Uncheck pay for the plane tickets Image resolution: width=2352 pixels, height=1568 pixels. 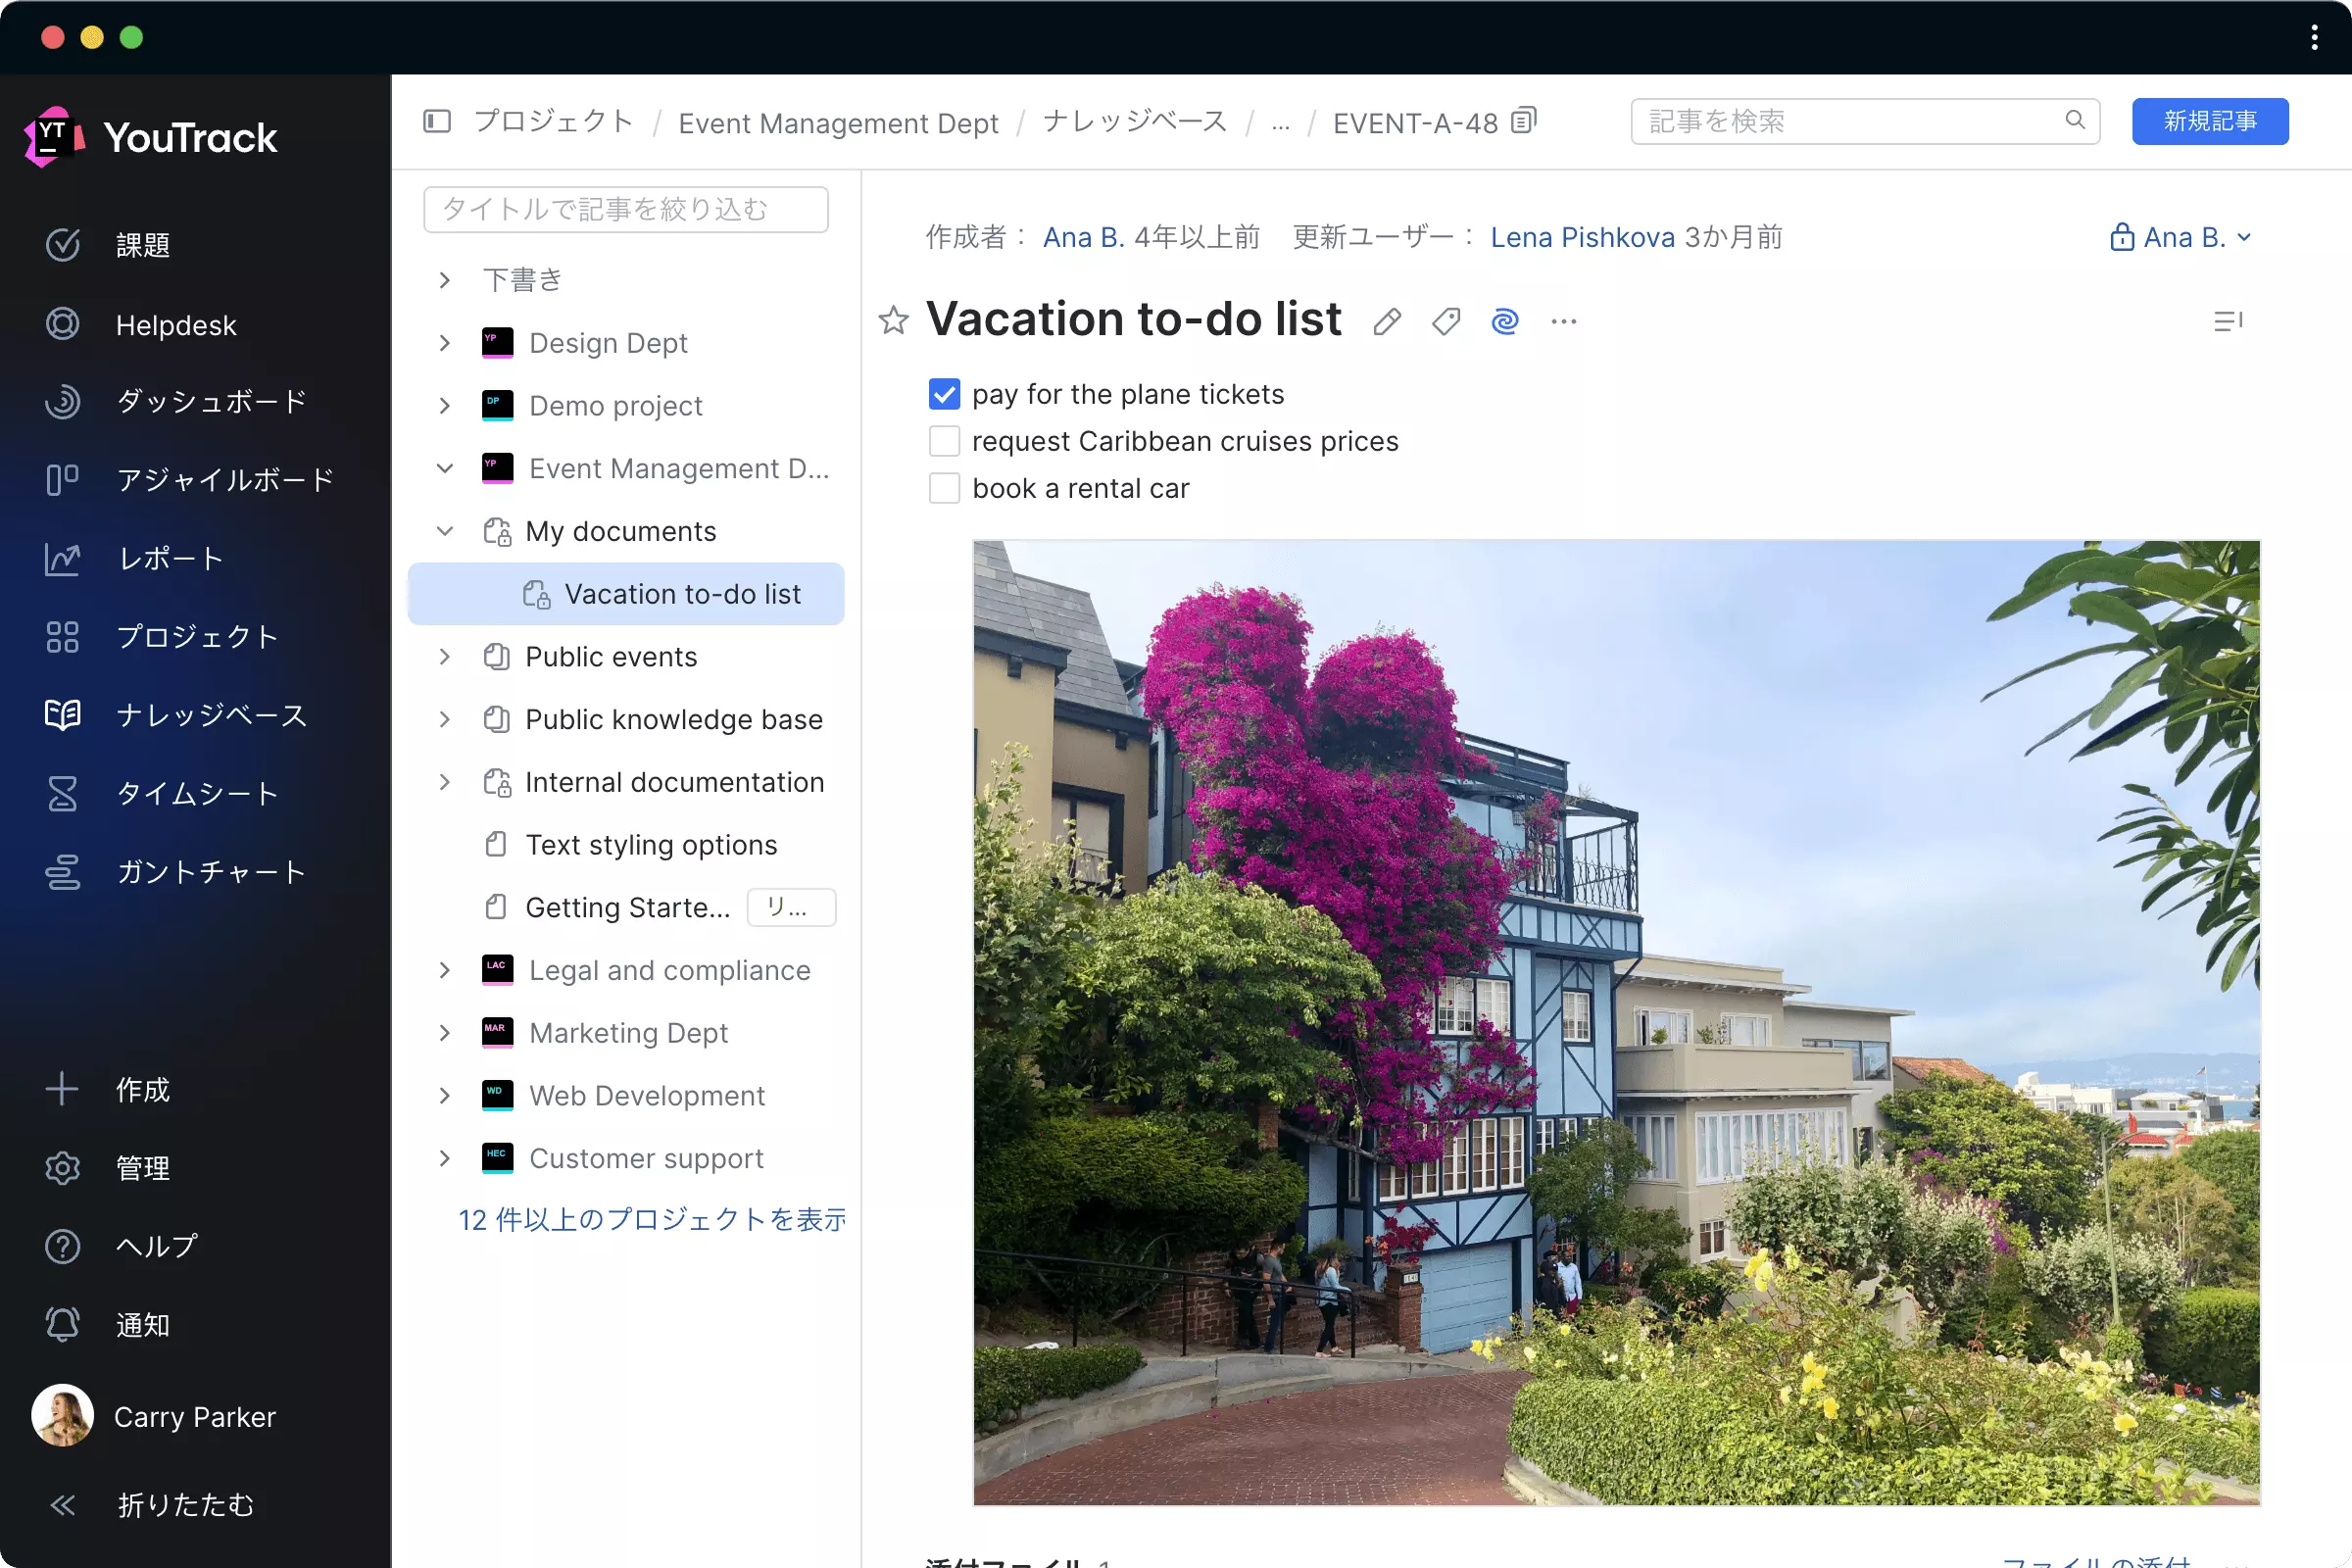click(x=944, y=394)
